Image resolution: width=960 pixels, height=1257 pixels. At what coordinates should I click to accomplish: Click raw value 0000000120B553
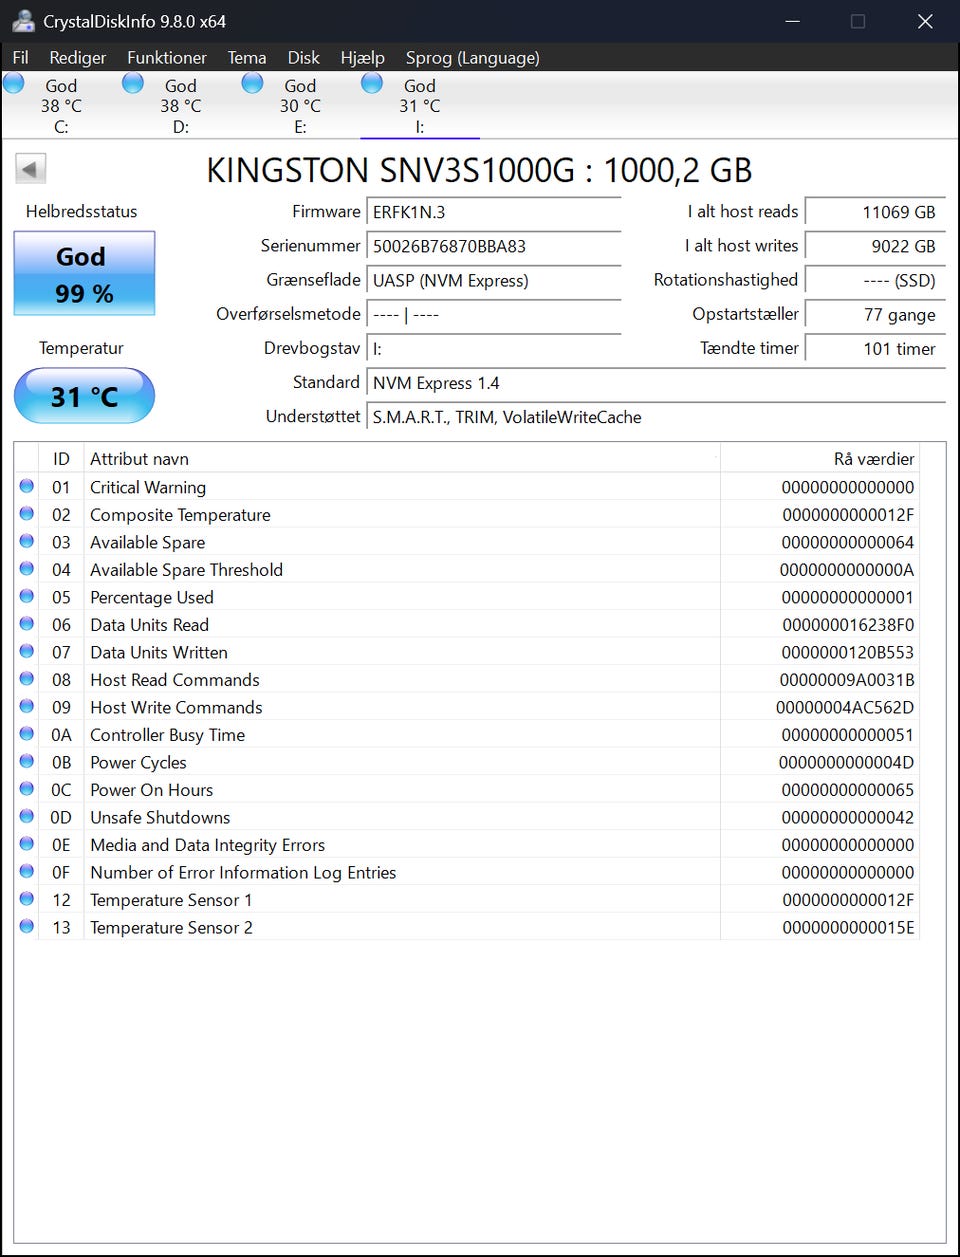[848, 652]
